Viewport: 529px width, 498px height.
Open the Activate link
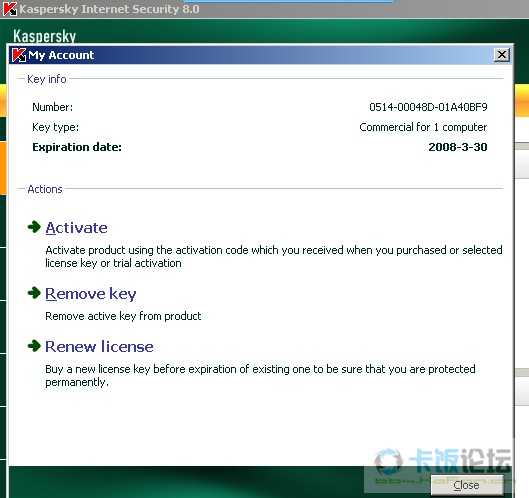pos(77,228)
